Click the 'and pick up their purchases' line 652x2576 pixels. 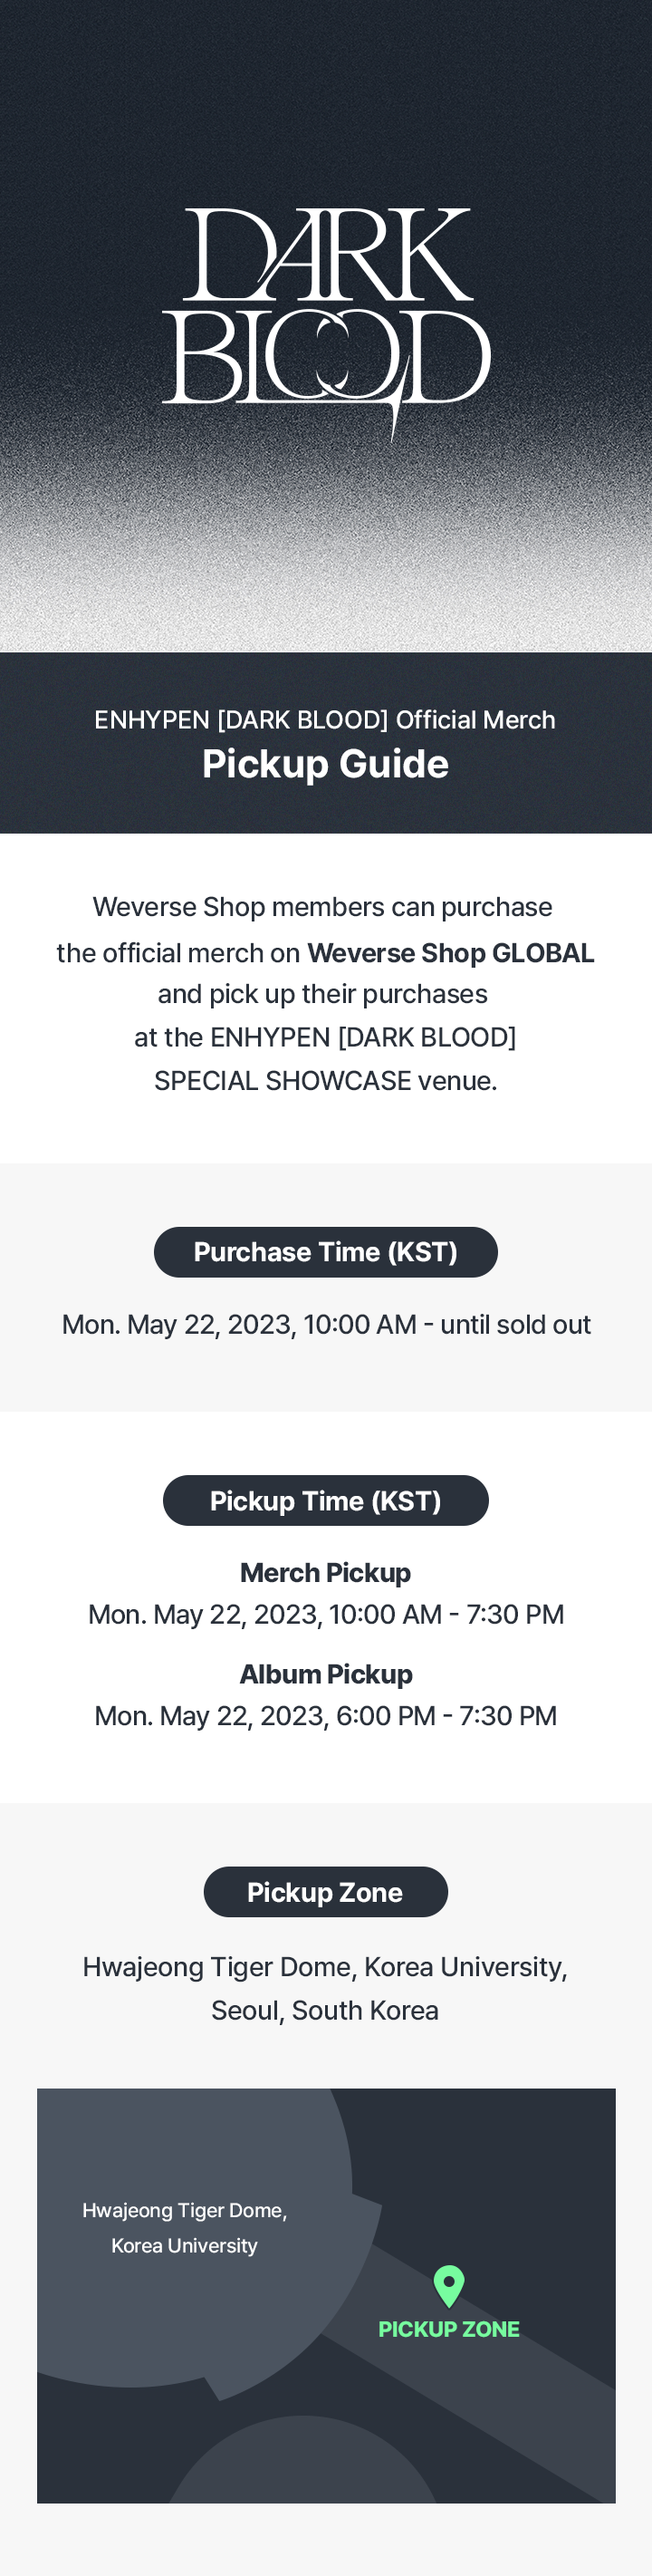[323, 994]
